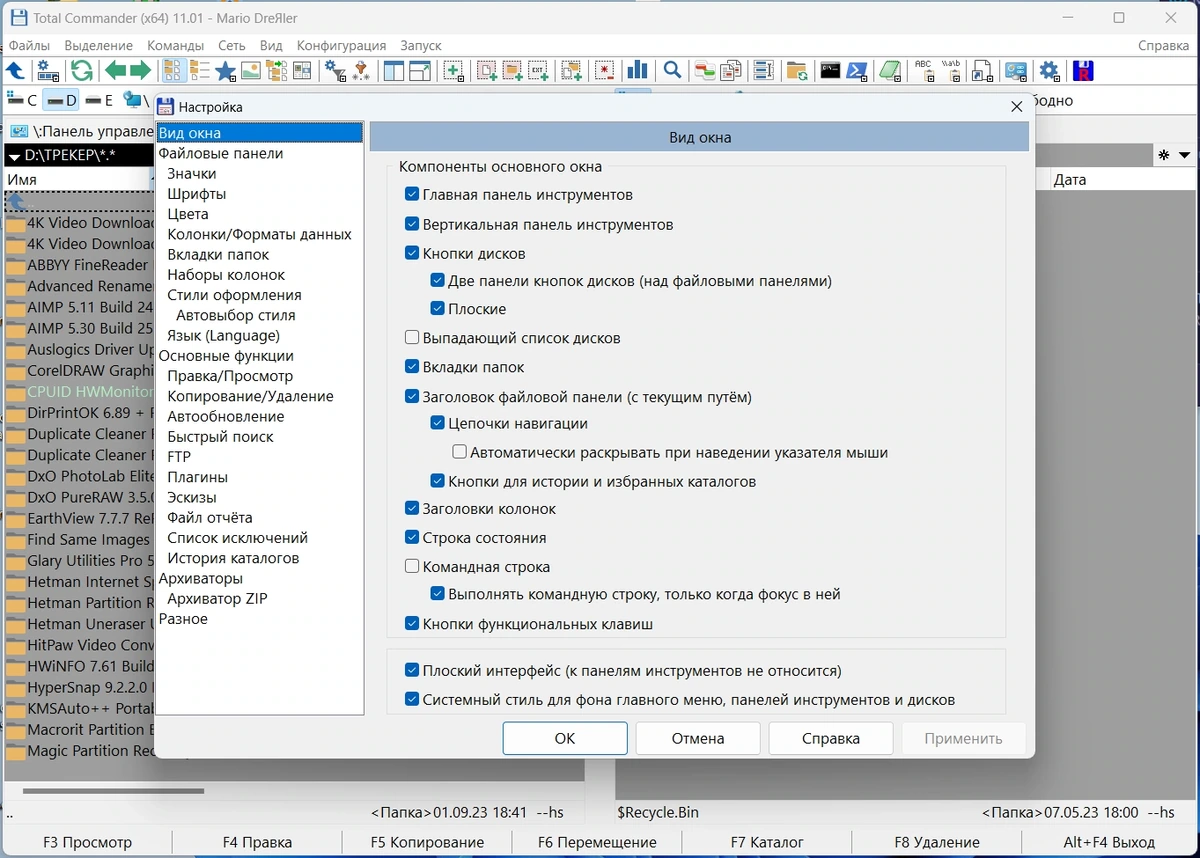Screen dimensions: 1200x858
Task: Select drive E button
Action: coord(99,100)
